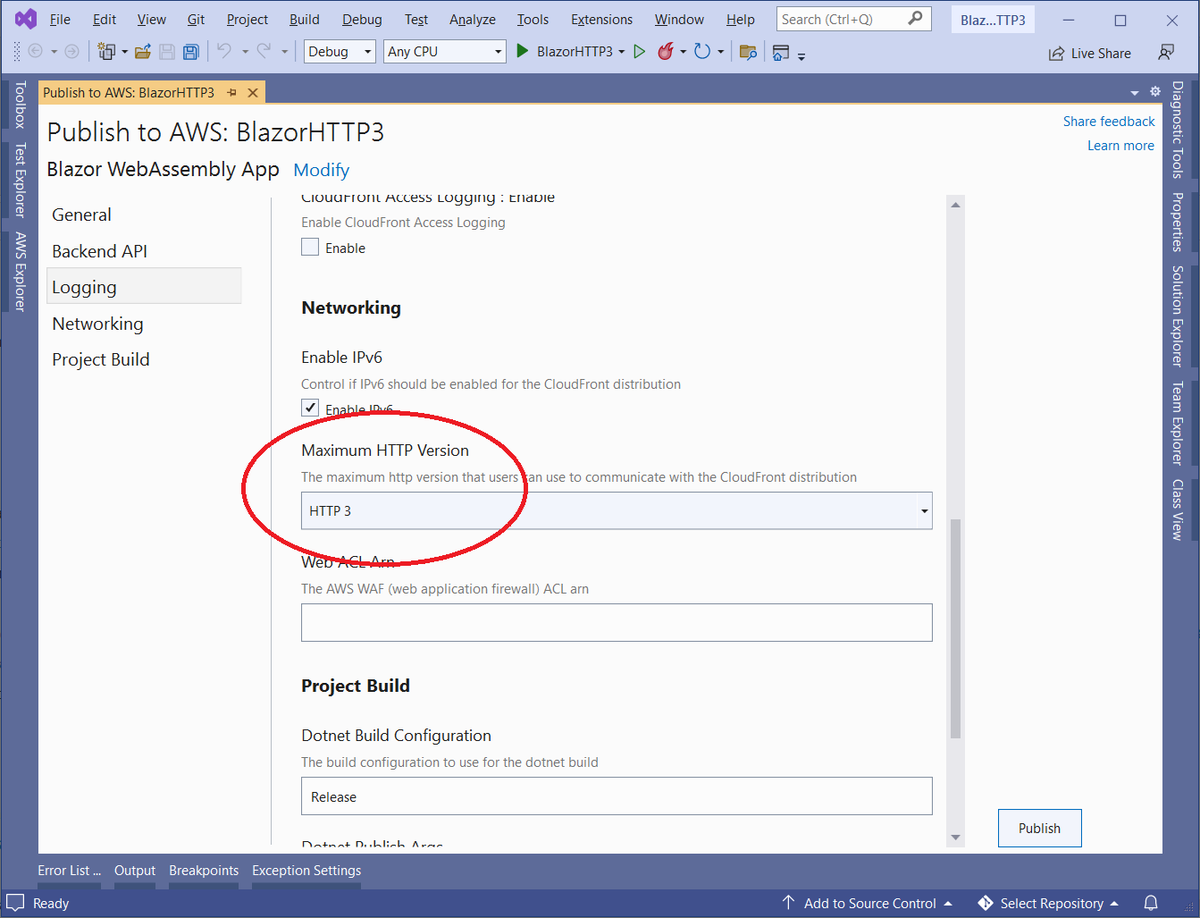The height and width of the screenshot is (918, 1200).
Task: Open the Debug configuration dropdown
Action: pos(339,51)
